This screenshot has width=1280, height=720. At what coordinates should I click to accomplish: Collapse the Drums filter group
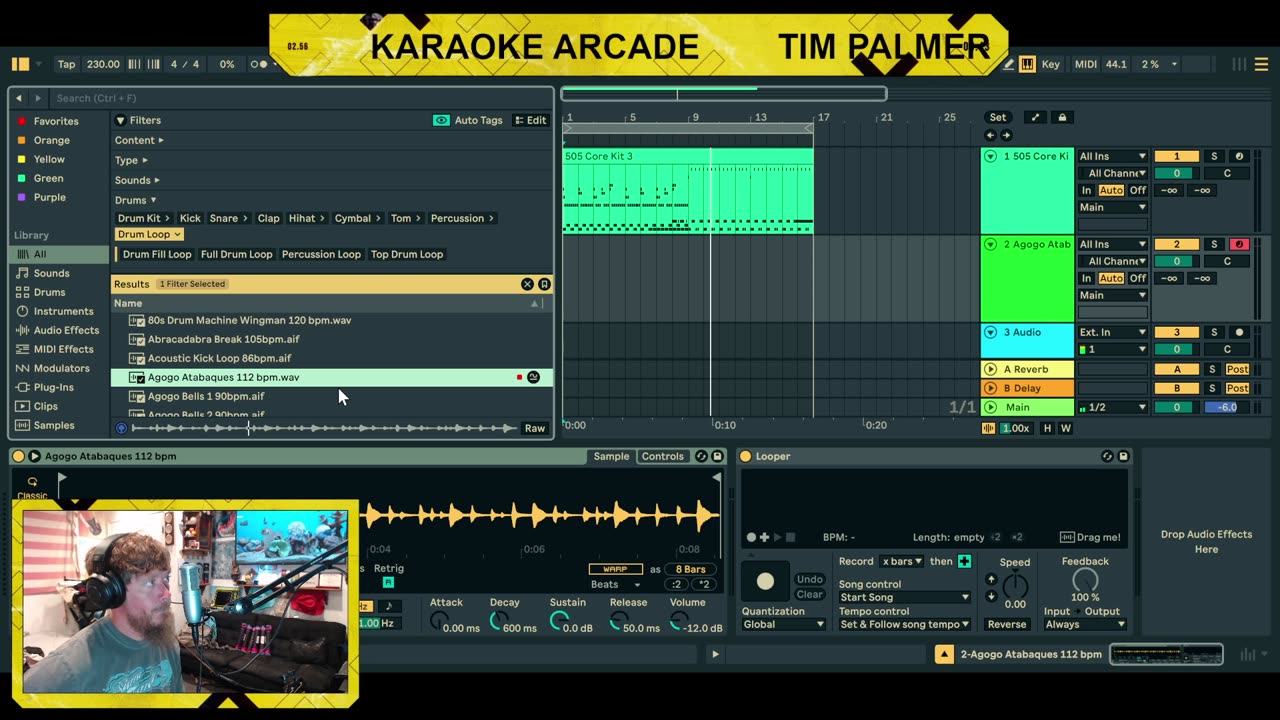(135, 200)
